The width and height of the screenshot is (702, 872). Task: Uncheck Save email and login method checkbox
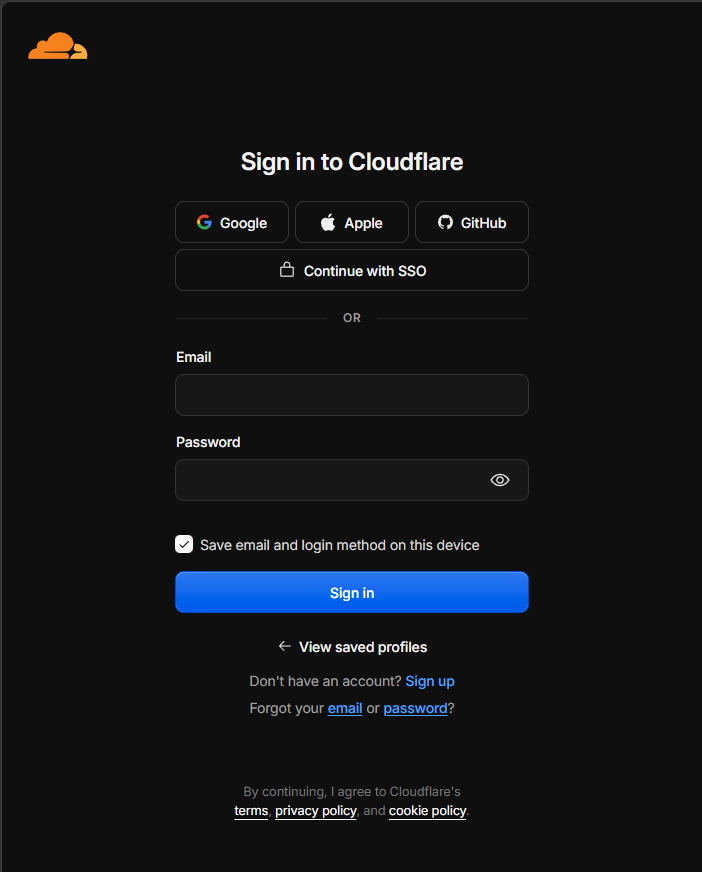point(184,544)
